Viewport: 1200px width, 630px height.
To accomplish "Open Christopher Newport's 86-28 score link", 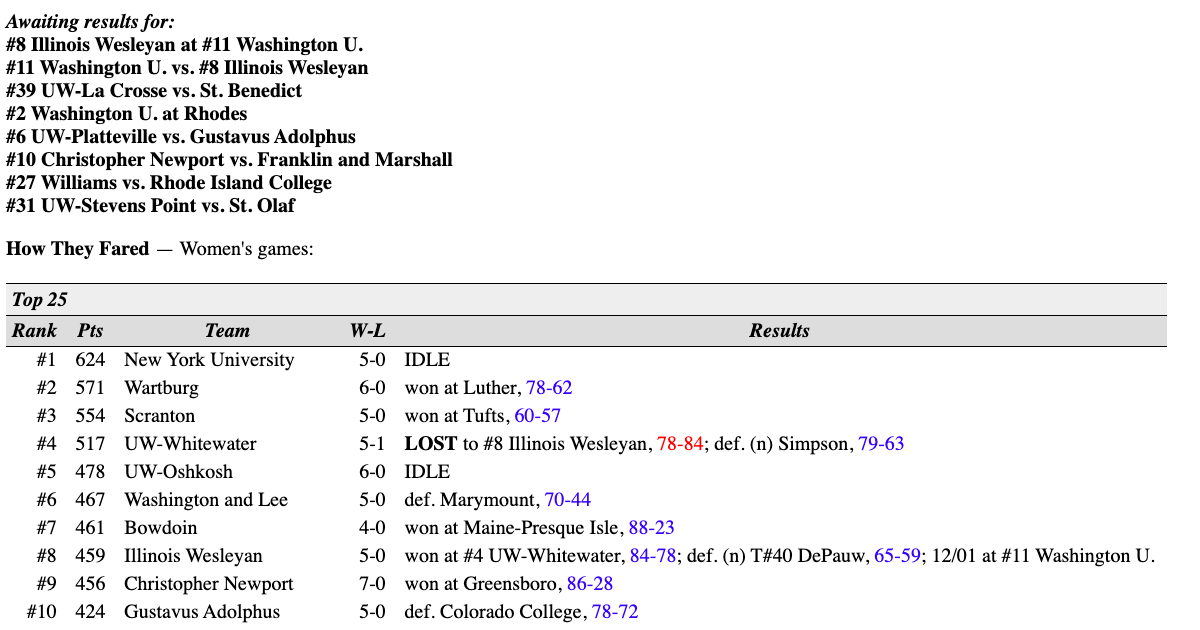I will 589,584.
